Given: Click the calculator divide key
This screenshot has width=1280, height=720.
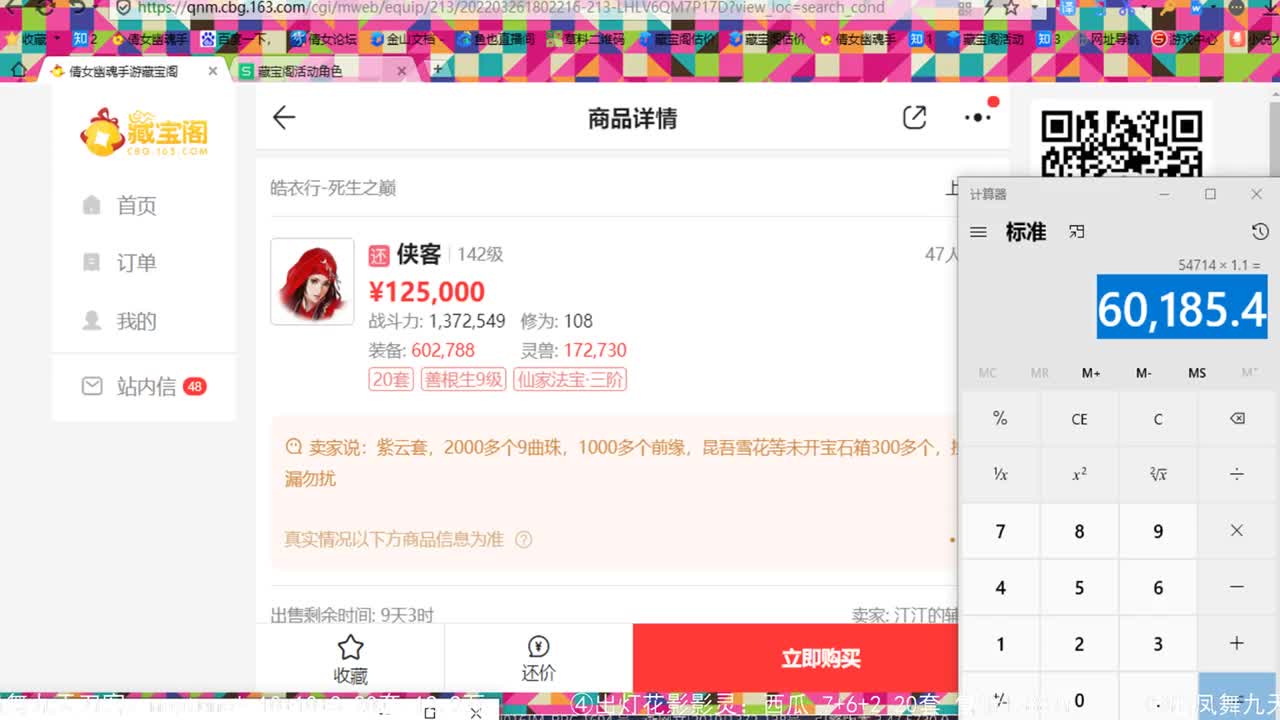Looking at the screenshot, I should click(x=1237, y=474).
